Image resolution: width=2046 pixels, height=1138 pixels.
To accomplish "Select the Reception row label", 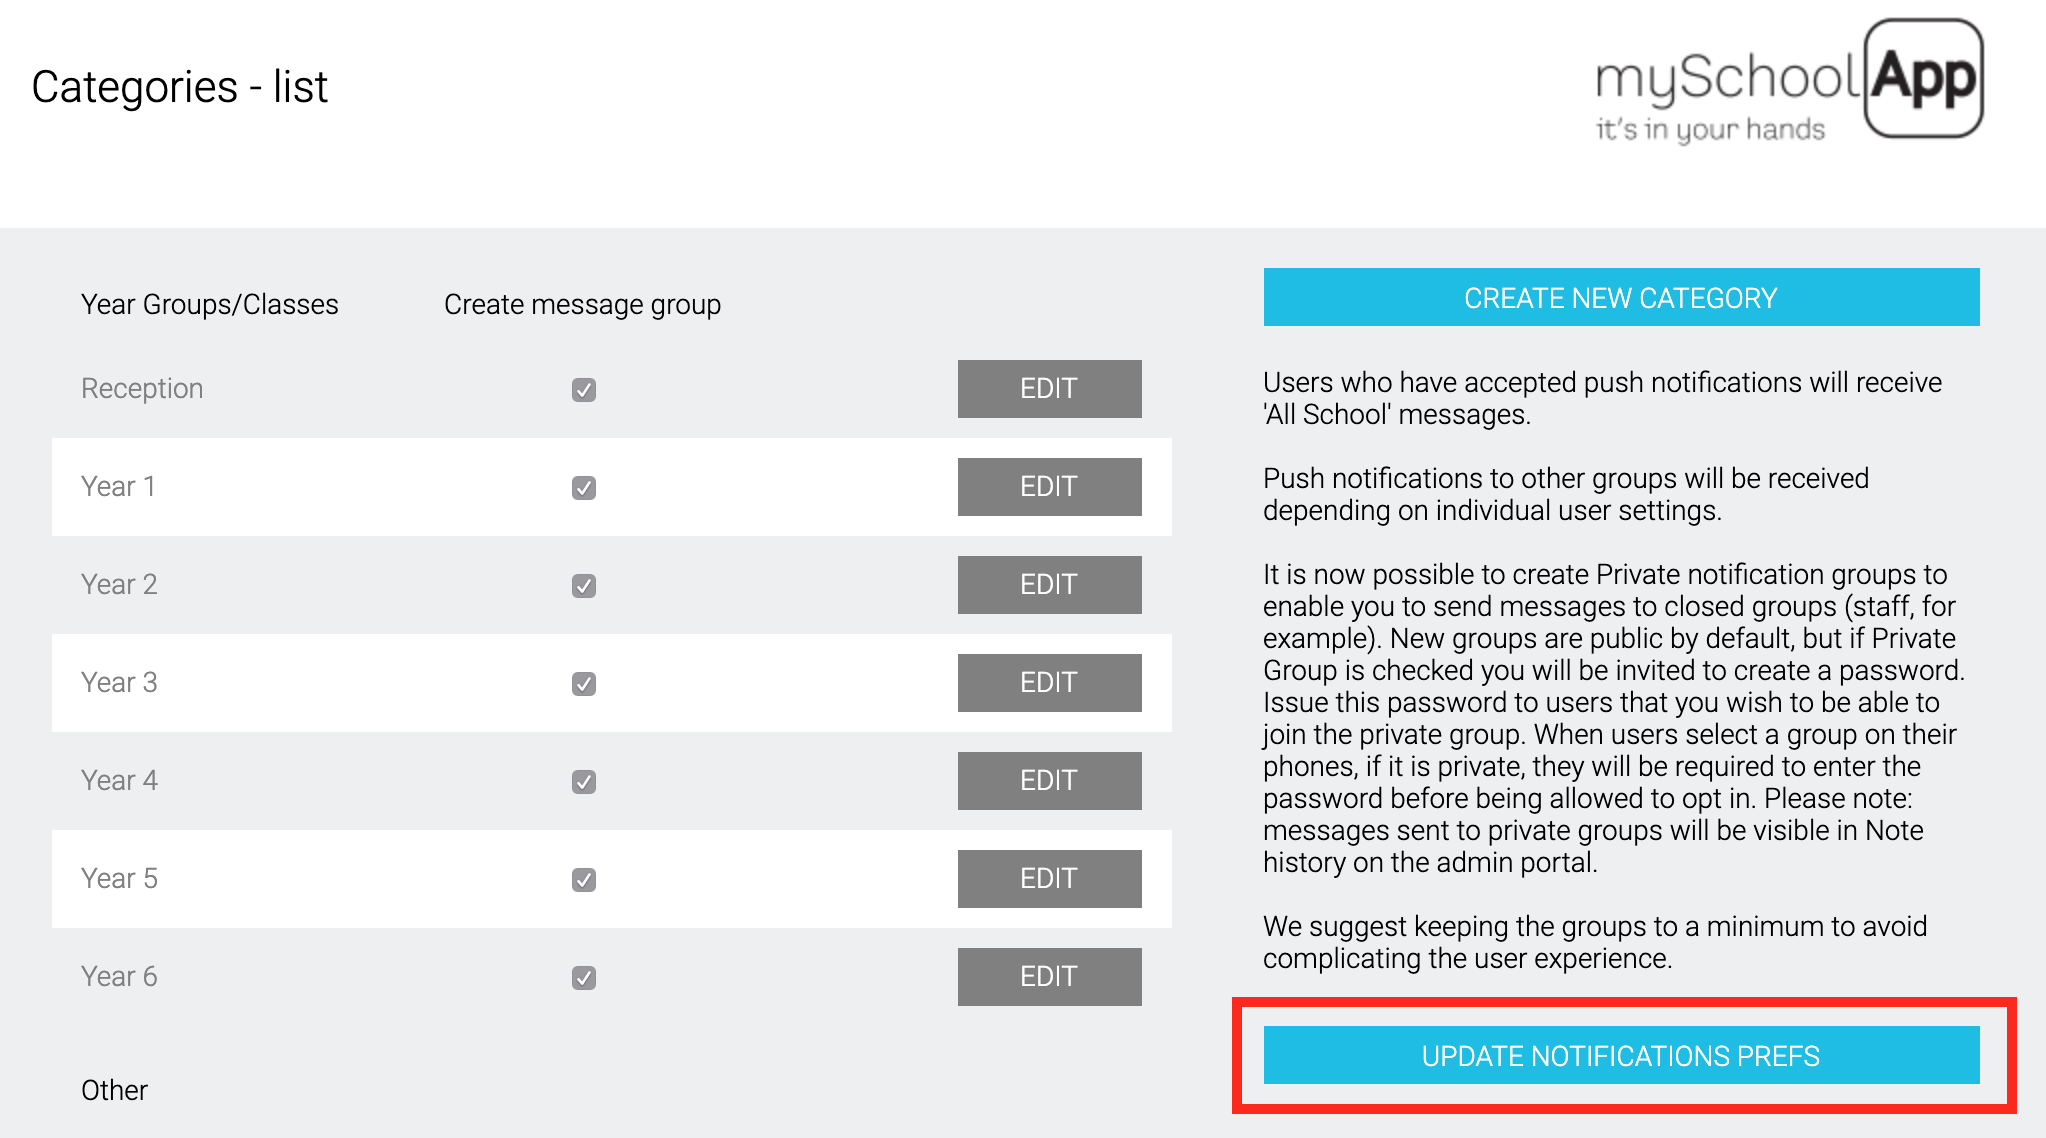I will [142, 388].
